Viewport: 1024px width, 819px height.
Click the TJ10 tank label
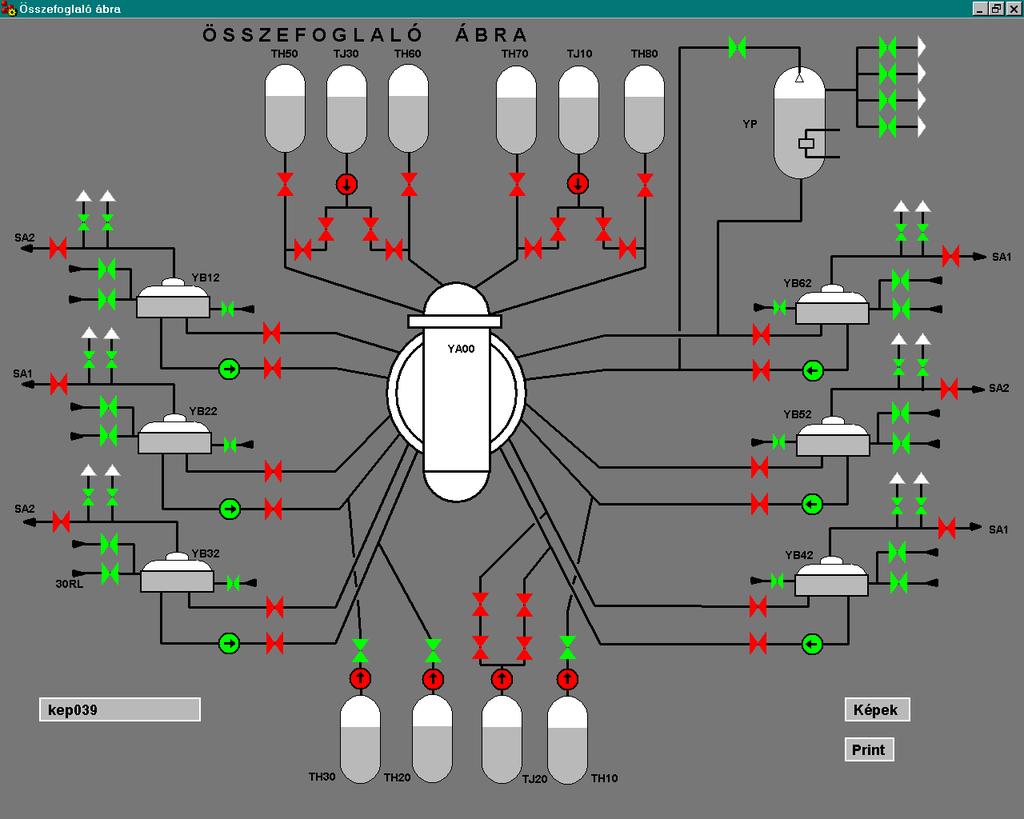pyautogui.click(x=579, y=54)
